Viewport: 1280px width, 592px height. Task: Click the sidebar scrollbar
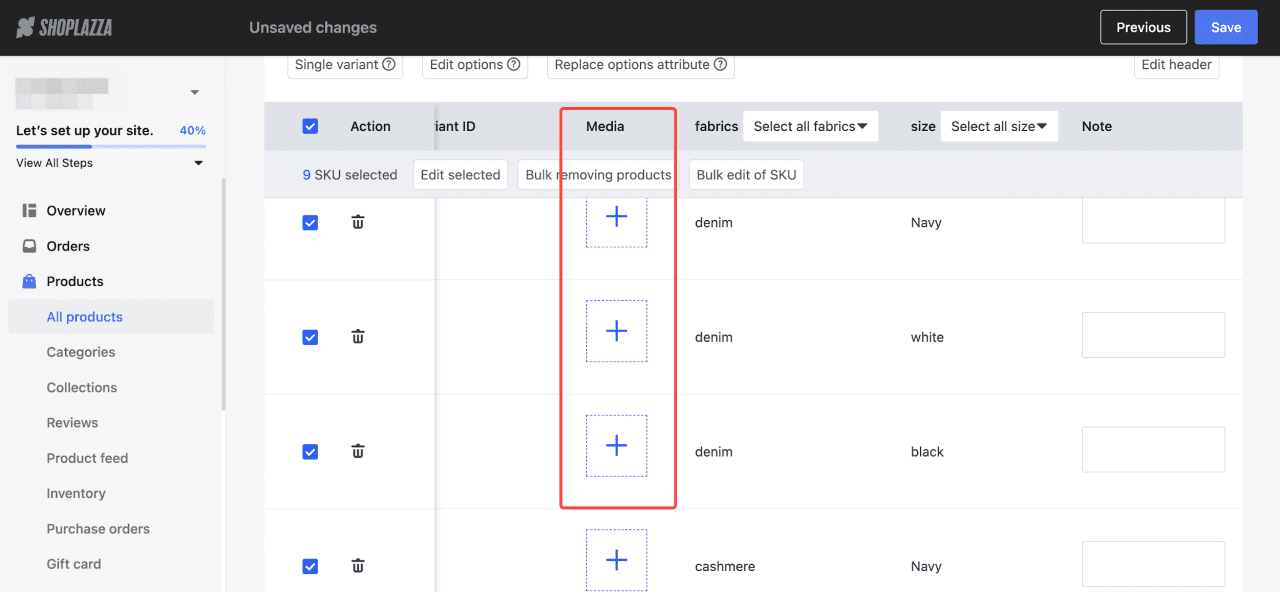(223, 295)
